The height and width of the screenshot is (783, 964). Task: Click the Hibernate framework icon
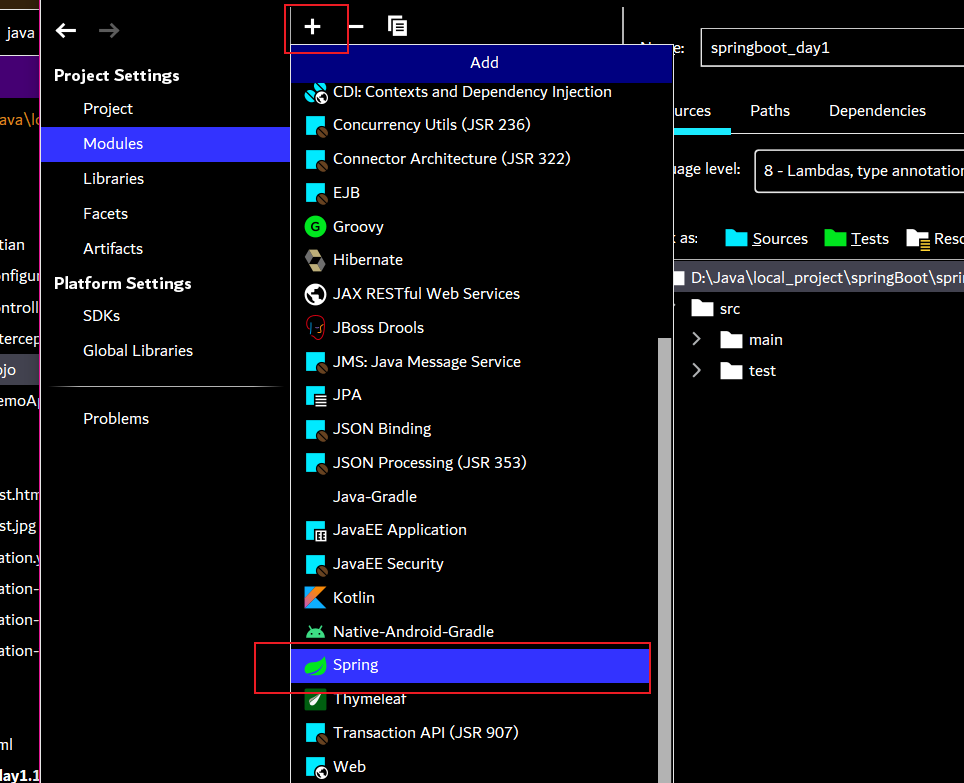(315, 260)
